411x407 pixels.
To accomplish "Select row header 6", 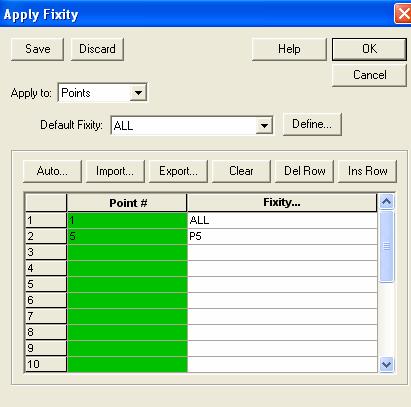I will 46,300.
